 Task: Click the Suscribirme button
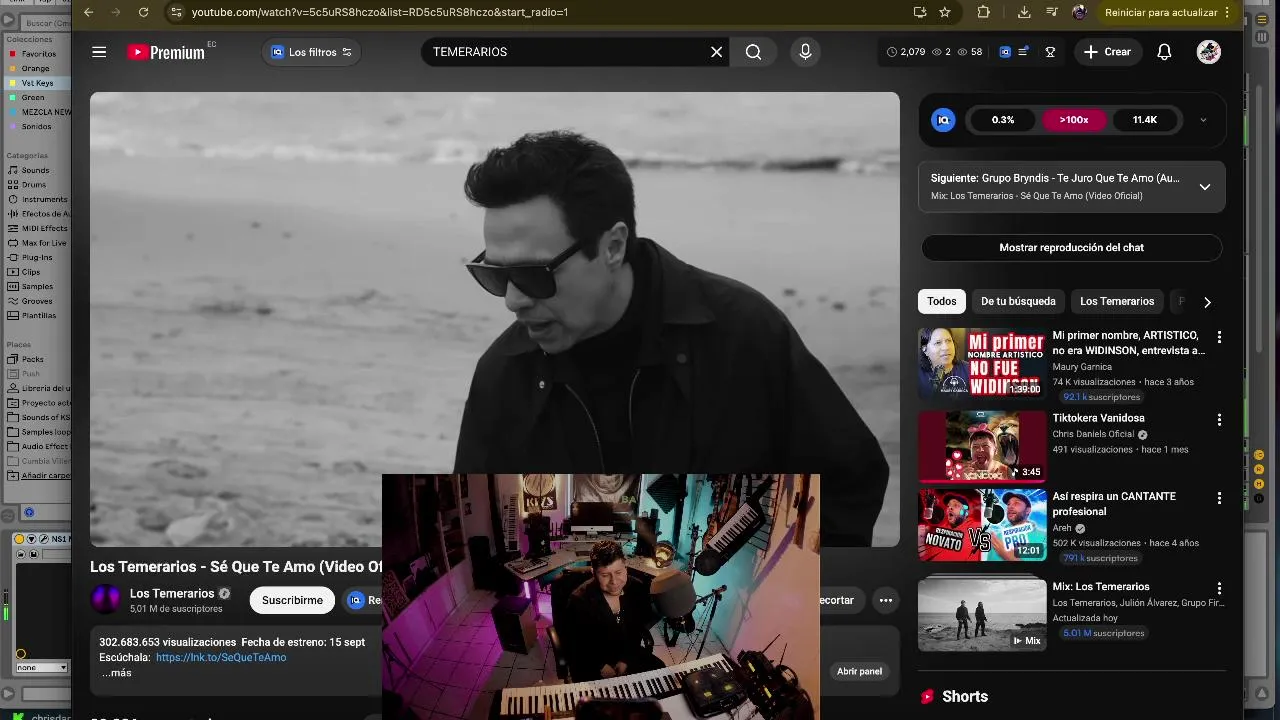pos(292,600)
